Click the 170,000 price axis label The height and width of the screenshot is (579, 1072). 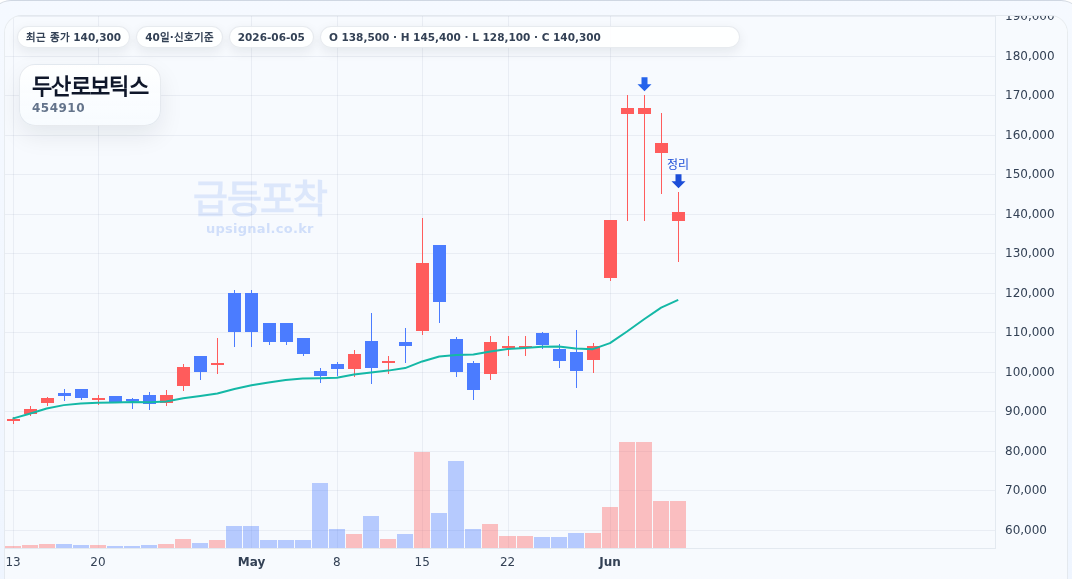point(1030,94)
